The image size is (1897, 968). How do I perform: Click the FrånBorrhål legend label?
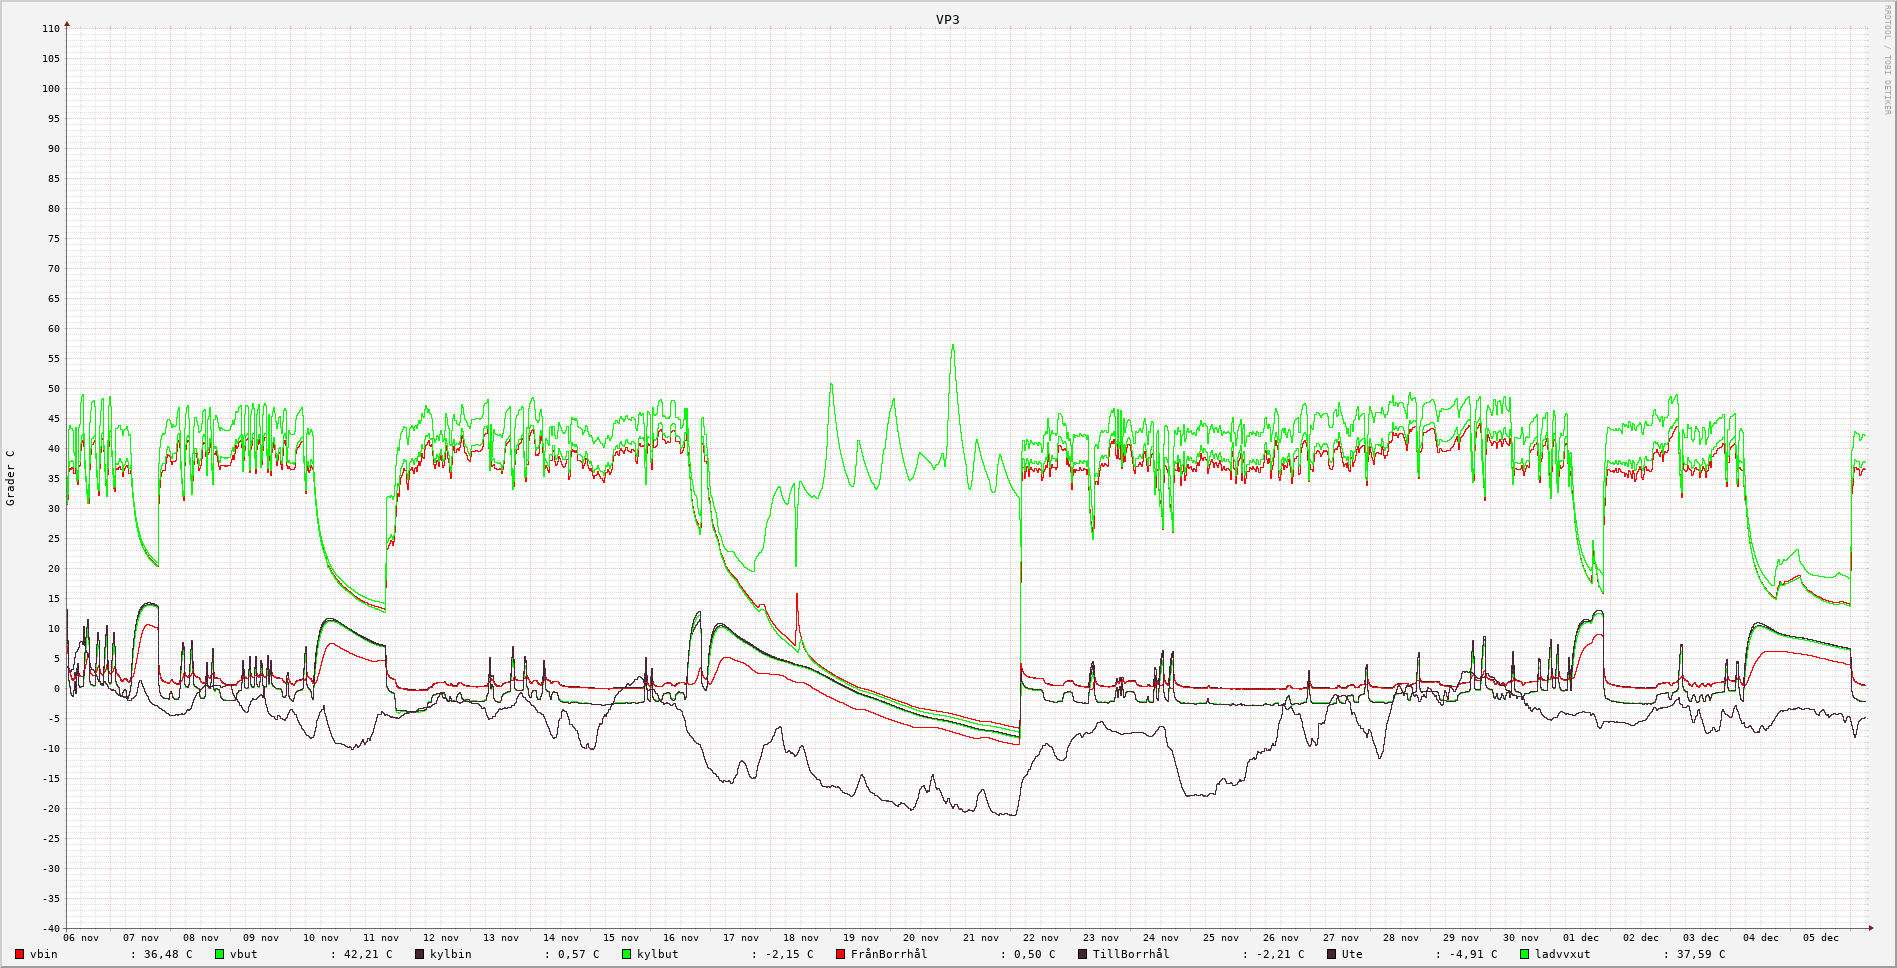(x=889, y=954)
